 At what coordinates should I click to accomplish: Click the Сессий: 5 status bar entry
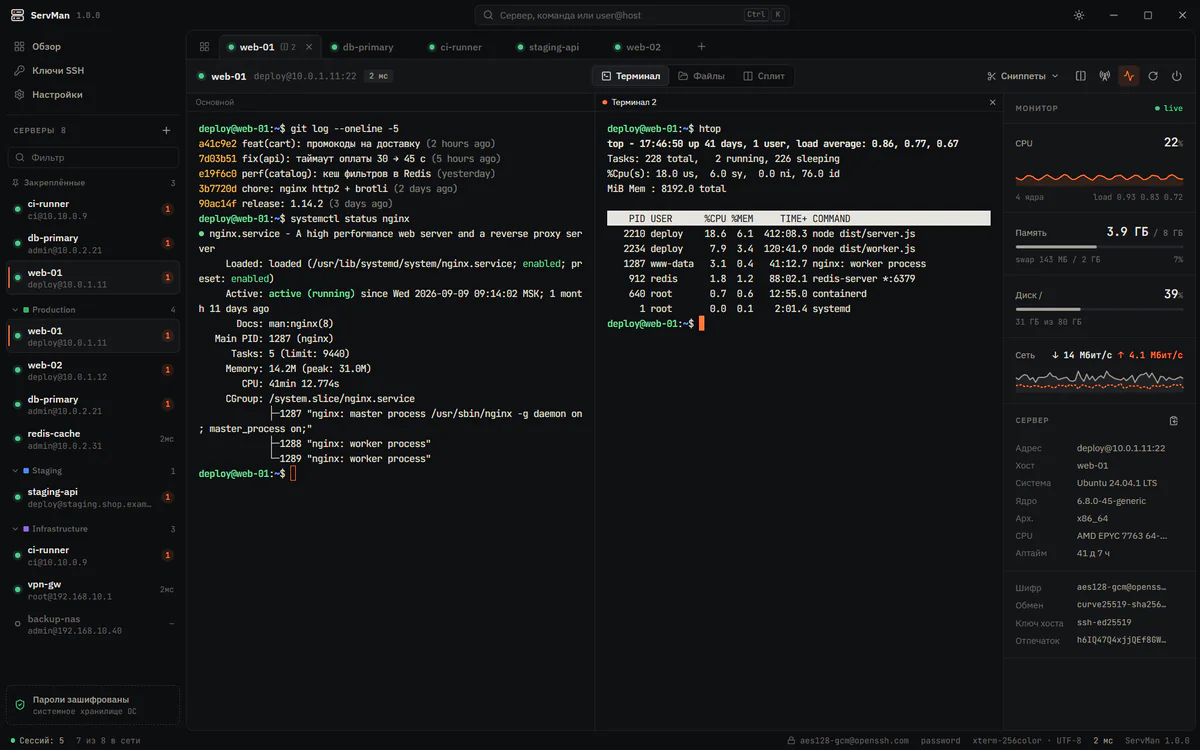pos(35,741)
